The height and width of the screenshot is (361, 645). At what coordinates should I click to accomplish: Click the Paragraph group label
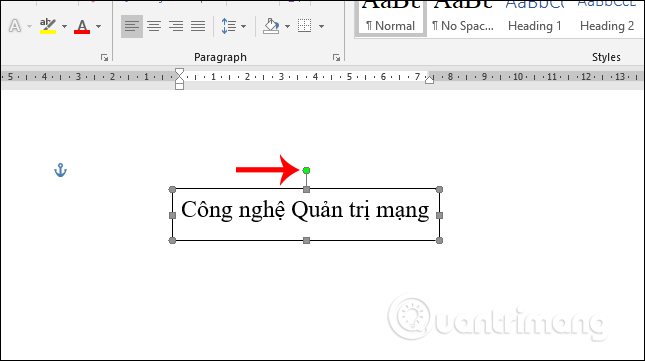coord(220,57)
